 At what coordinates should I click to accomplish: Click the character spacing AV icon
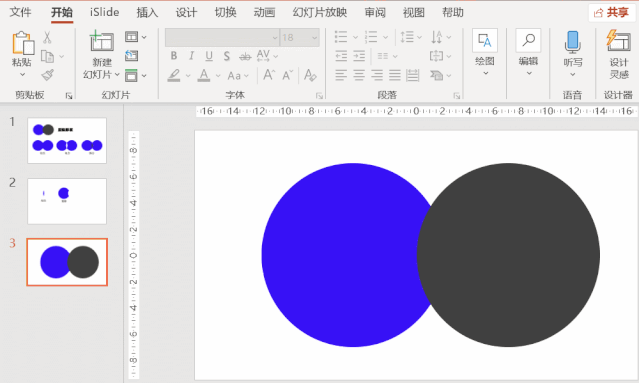tap(263, 56)
